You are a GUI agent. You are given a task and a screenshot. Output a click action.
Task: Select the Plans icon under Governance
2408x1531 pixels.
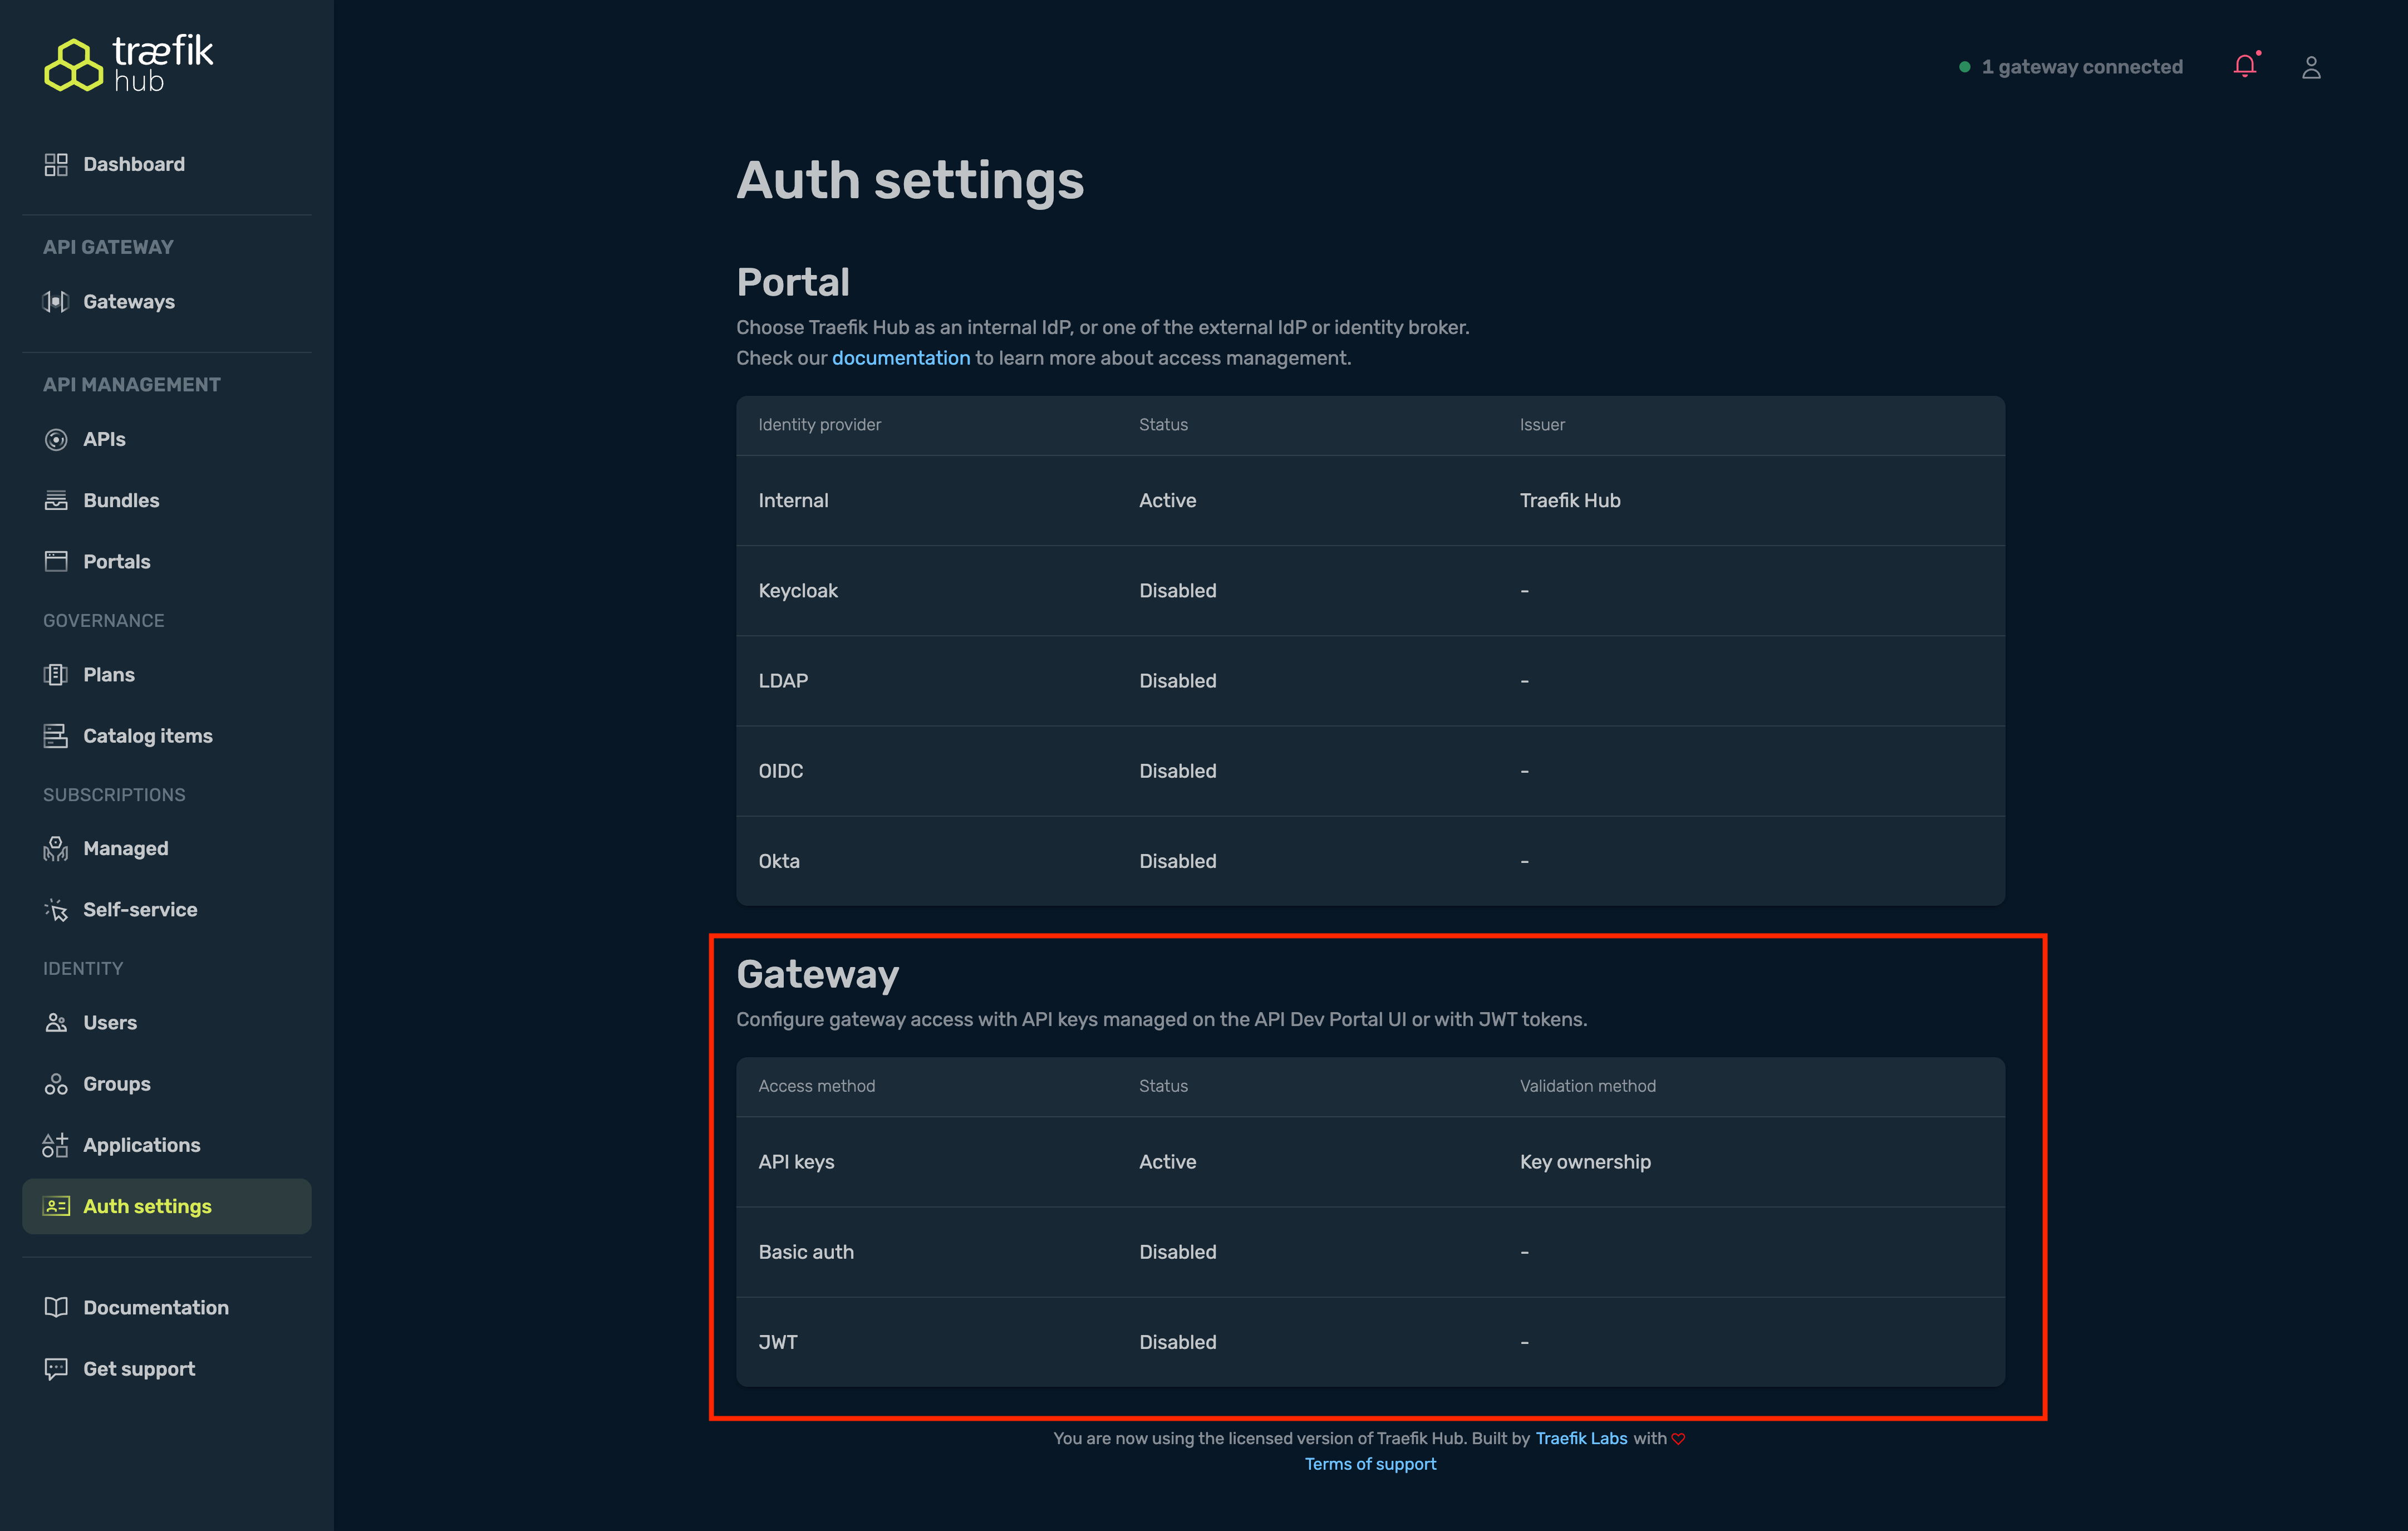(56, 674)
